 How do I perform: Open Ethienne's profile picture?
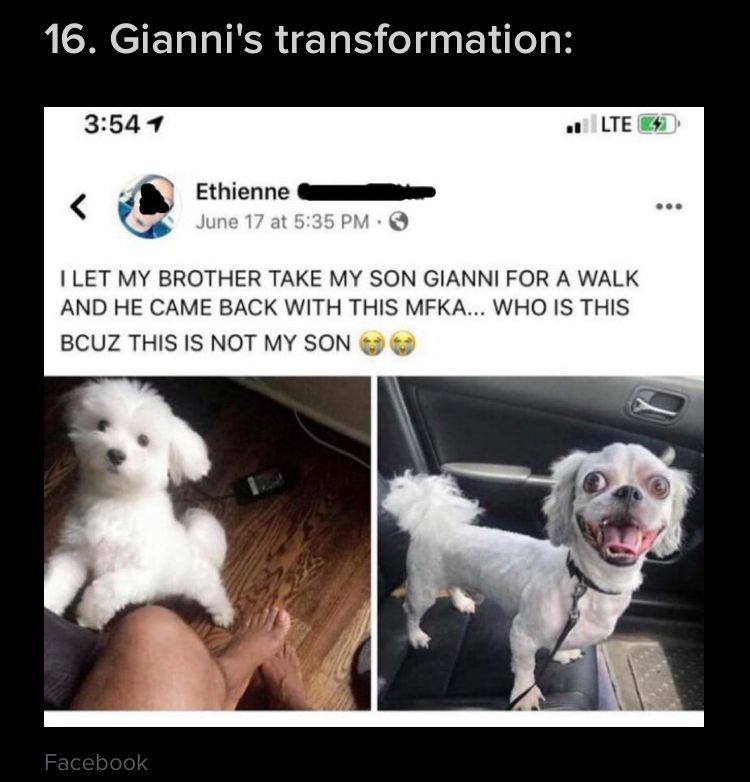(149, 206)
